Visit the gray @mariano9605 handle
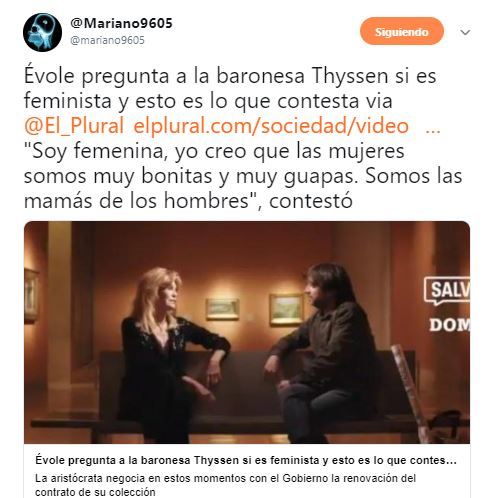 tap(107, 41)
